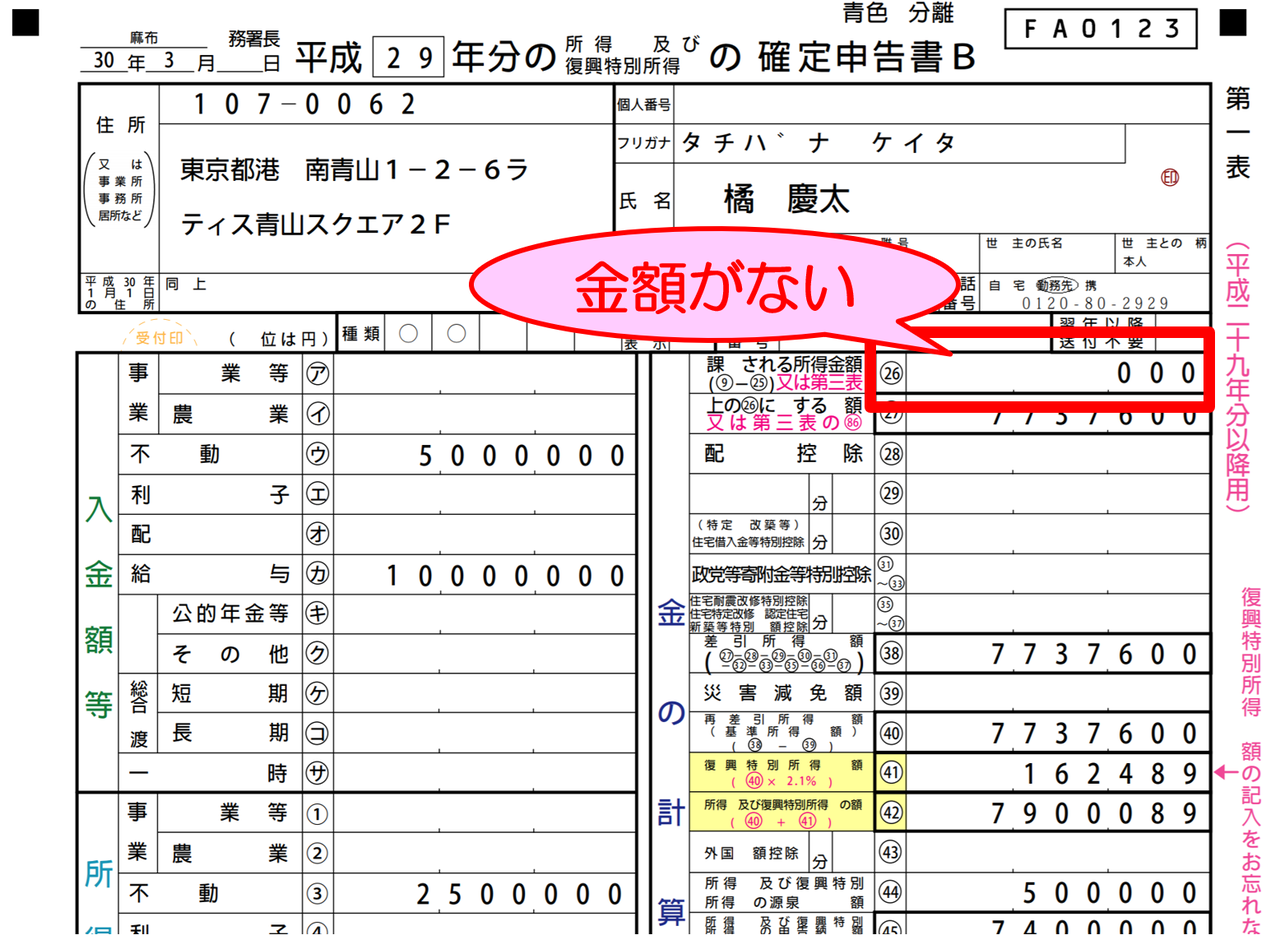Click the 給与 ㋕ row label
This screenshot has height=949, width=1280.
210,574
